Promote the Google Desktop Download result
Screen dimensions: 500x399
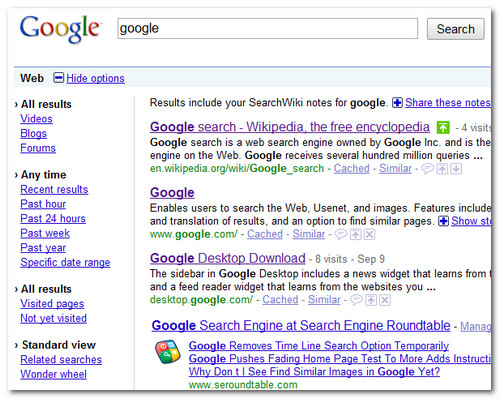click(x=371, y=300)
